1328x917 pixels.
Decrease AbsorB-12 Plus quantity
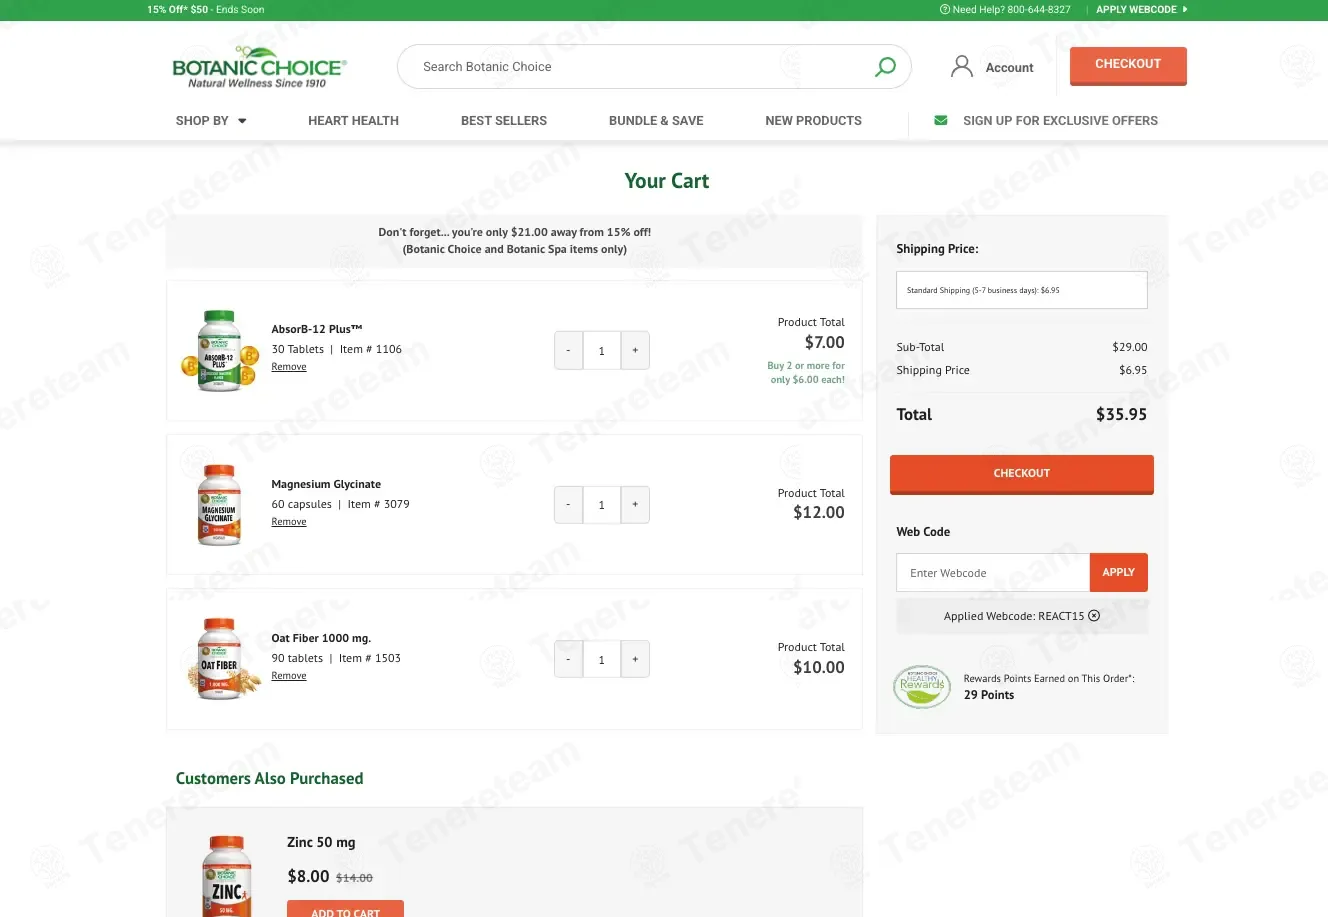point(568,351)
